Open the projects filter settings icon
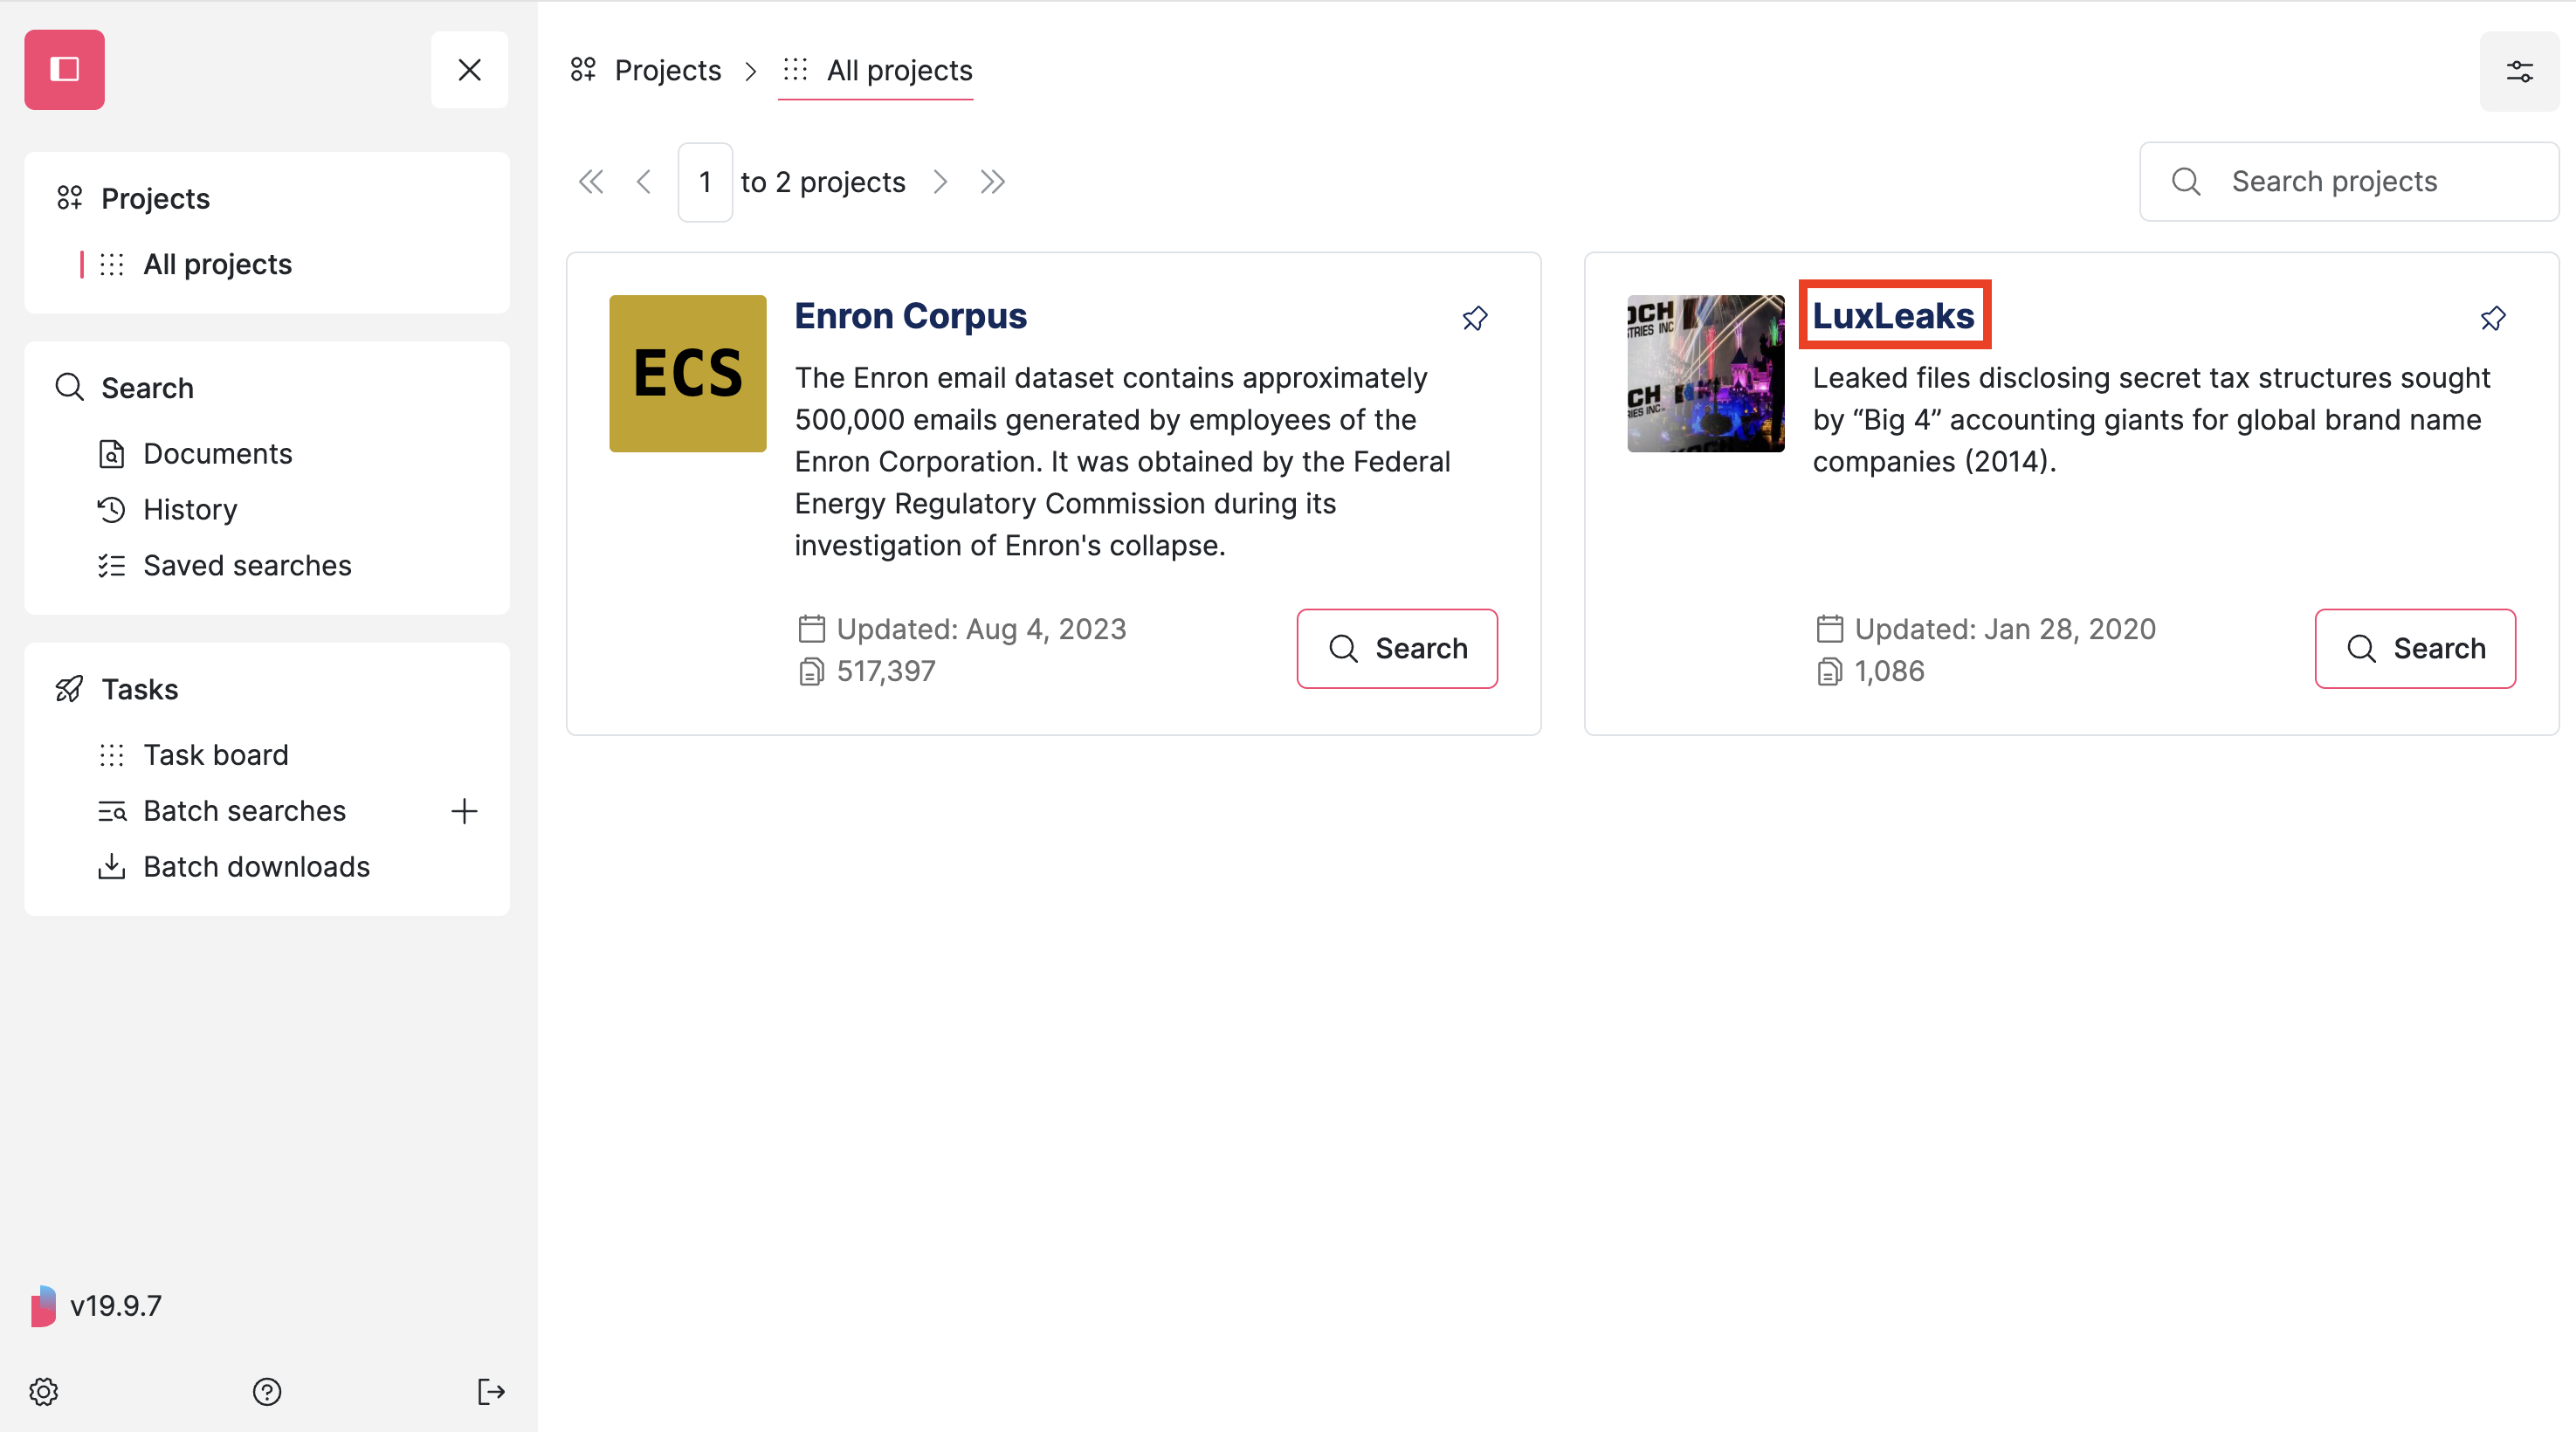Screen dimensions: 2576x1432 tap(2519, 70)
